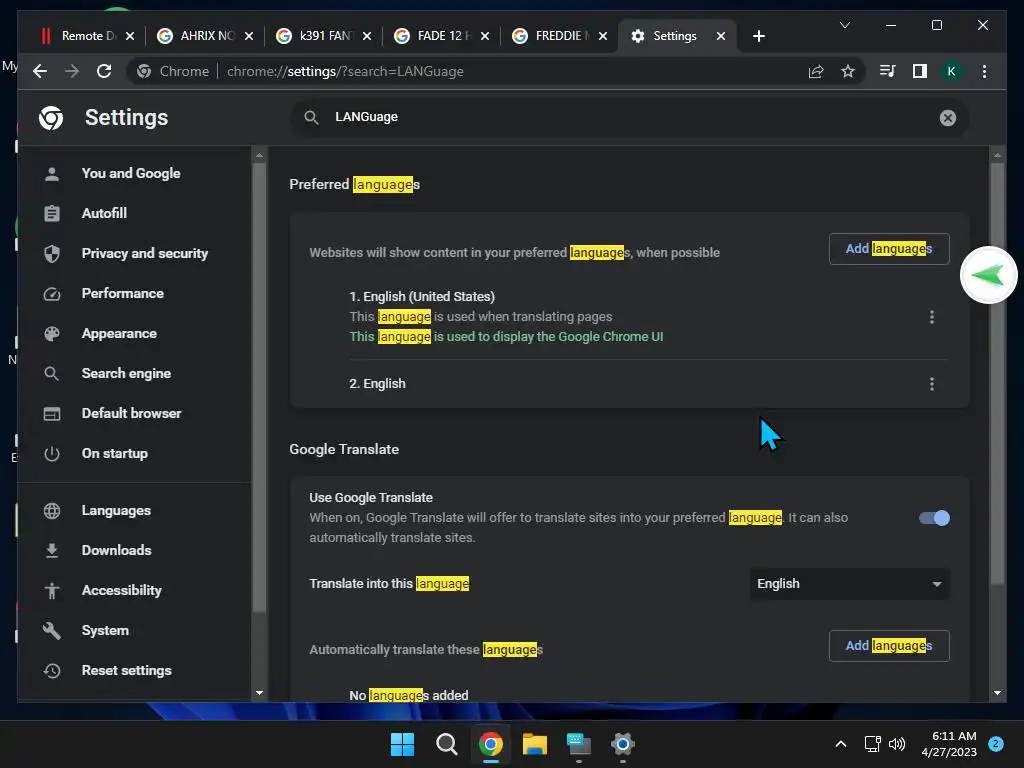
Task: Open File Explorer from the taskbar
Action: pos(534,744)
